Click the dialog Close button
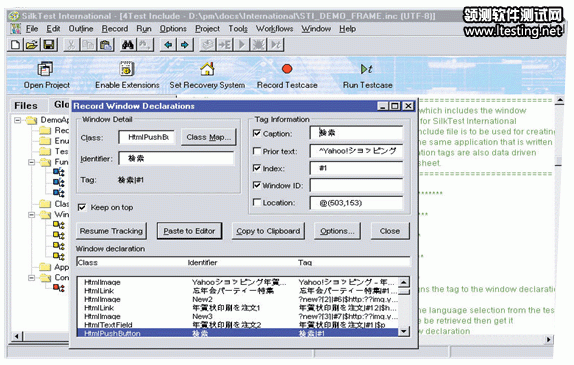Viewport: 574px width, 365px height. click(x=390, y=231)
